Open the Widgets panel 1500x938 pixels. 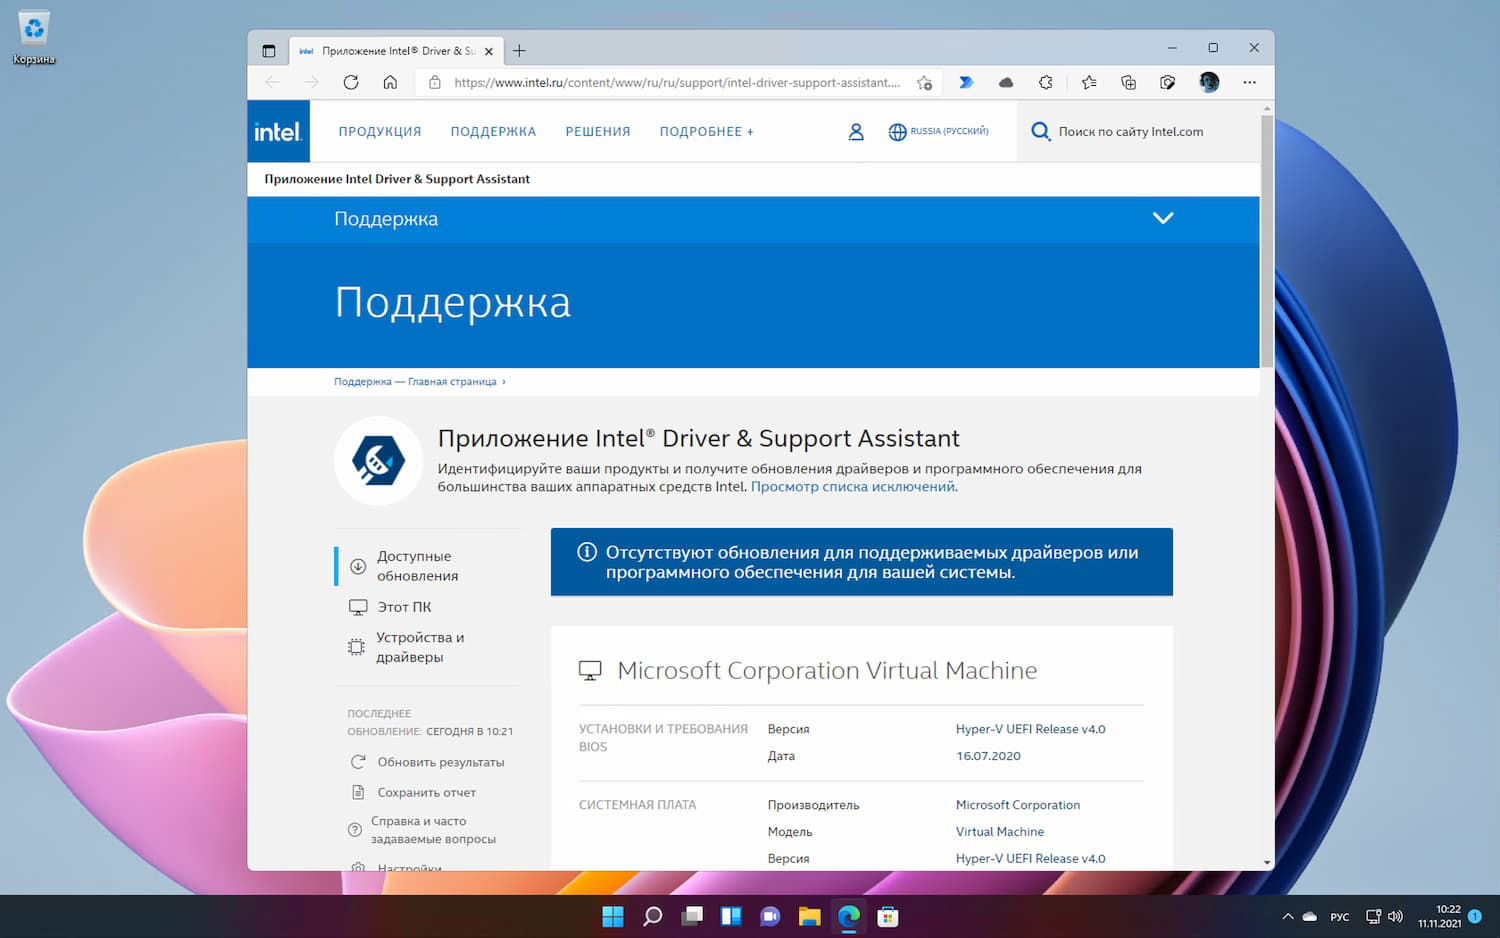coord(731,916)
